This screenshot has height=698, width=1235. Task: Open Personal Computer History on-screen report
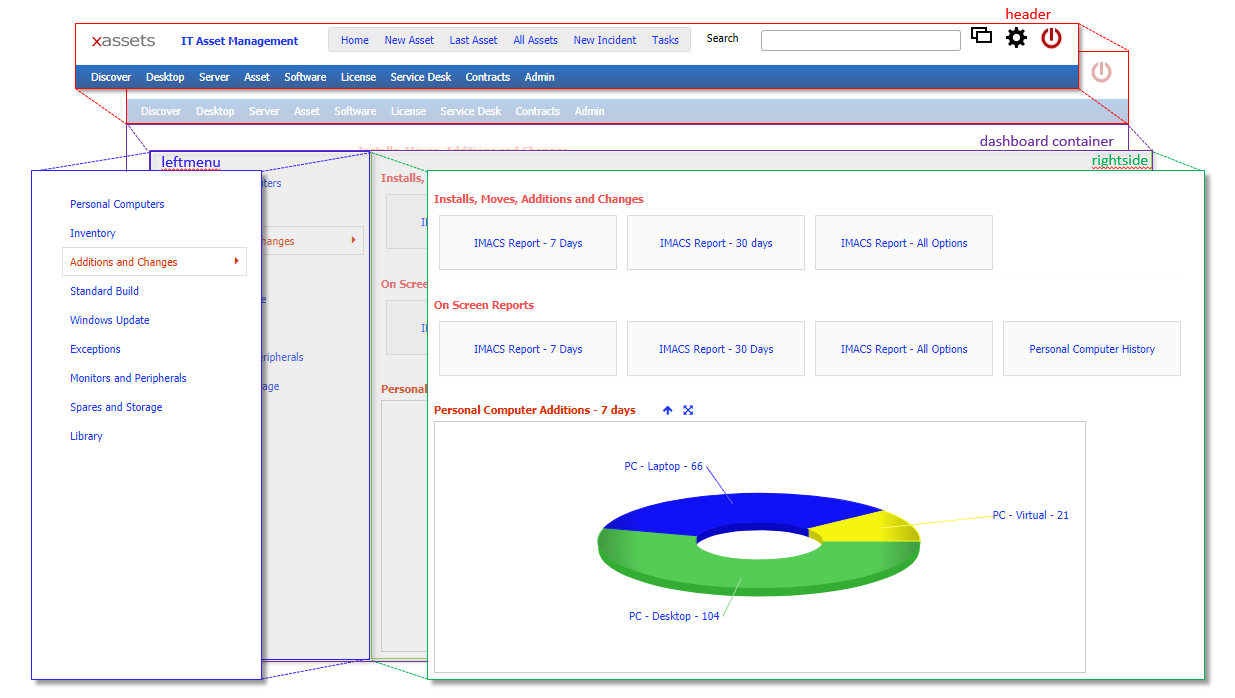pyautogui.click(x=1091, y=348)
